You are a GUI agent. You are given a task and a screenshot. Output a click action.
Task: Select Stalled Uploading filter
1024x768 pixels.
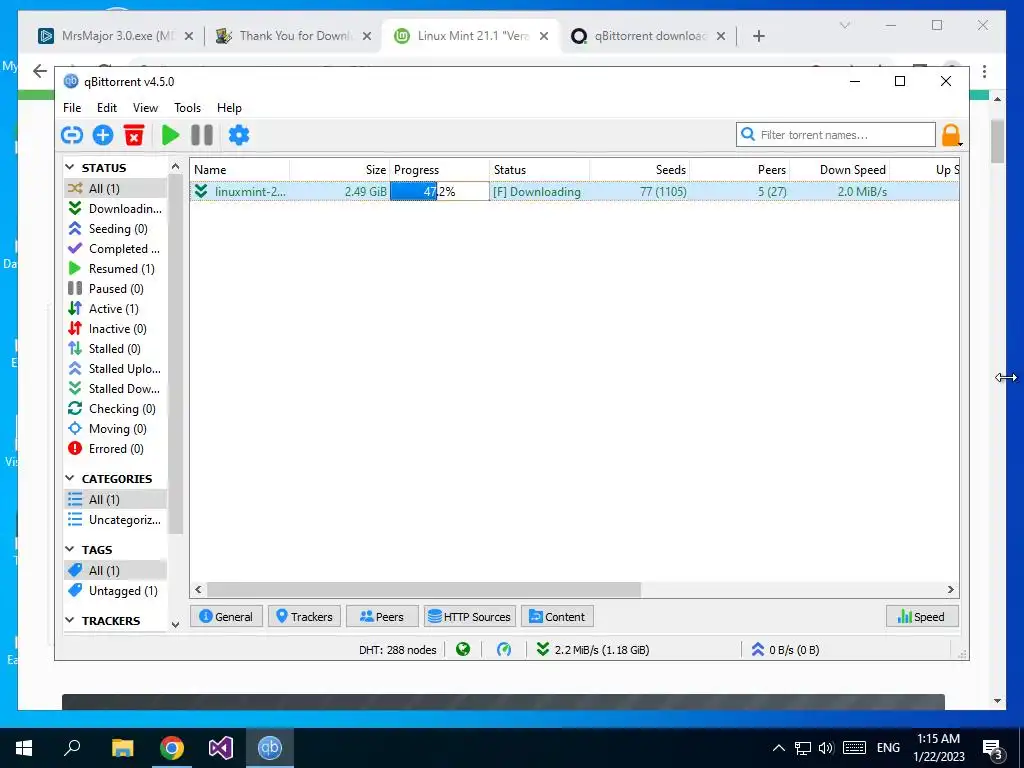click(116, 369)
